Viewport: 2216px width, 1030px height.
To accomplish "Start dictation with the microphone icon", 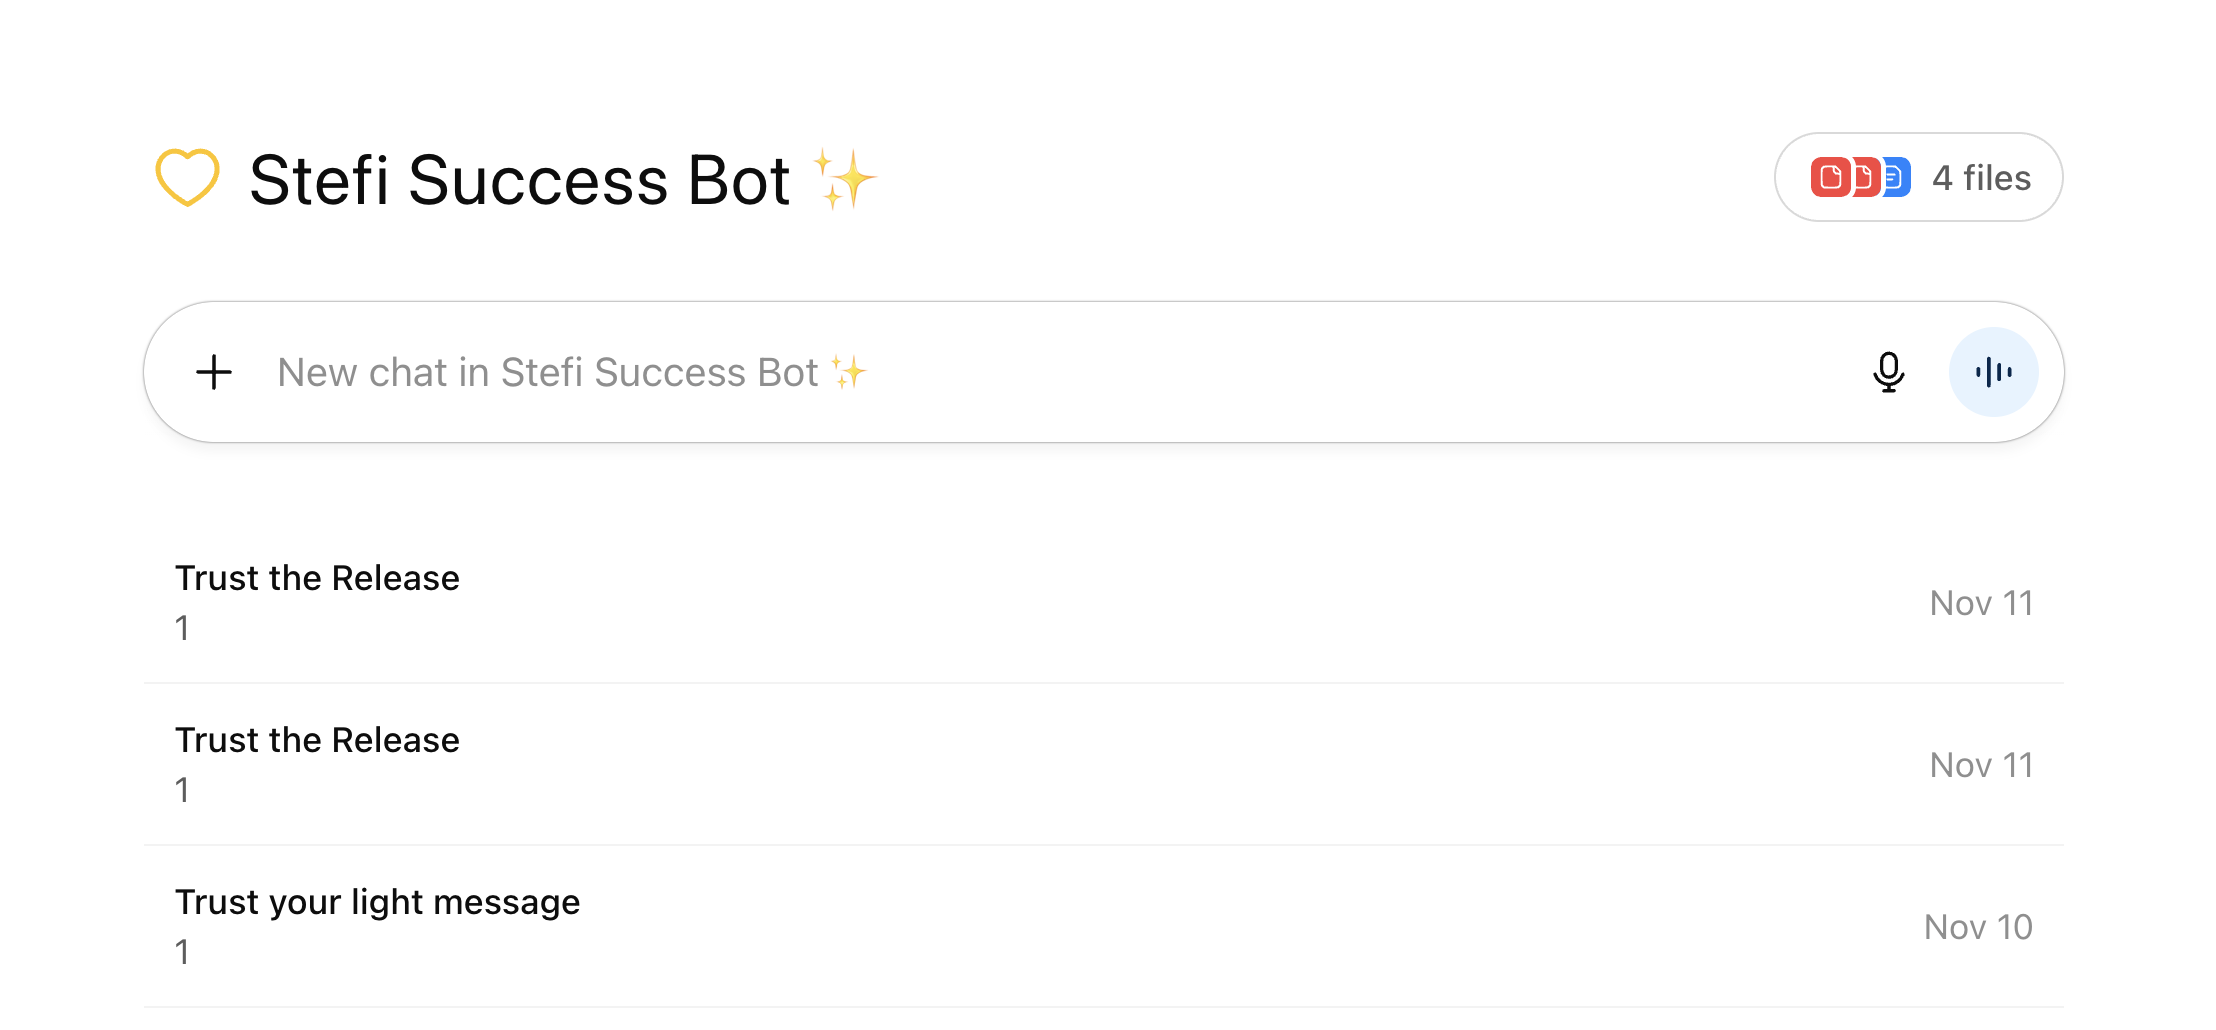I will pyautogui.click(x=1888, y=372).
